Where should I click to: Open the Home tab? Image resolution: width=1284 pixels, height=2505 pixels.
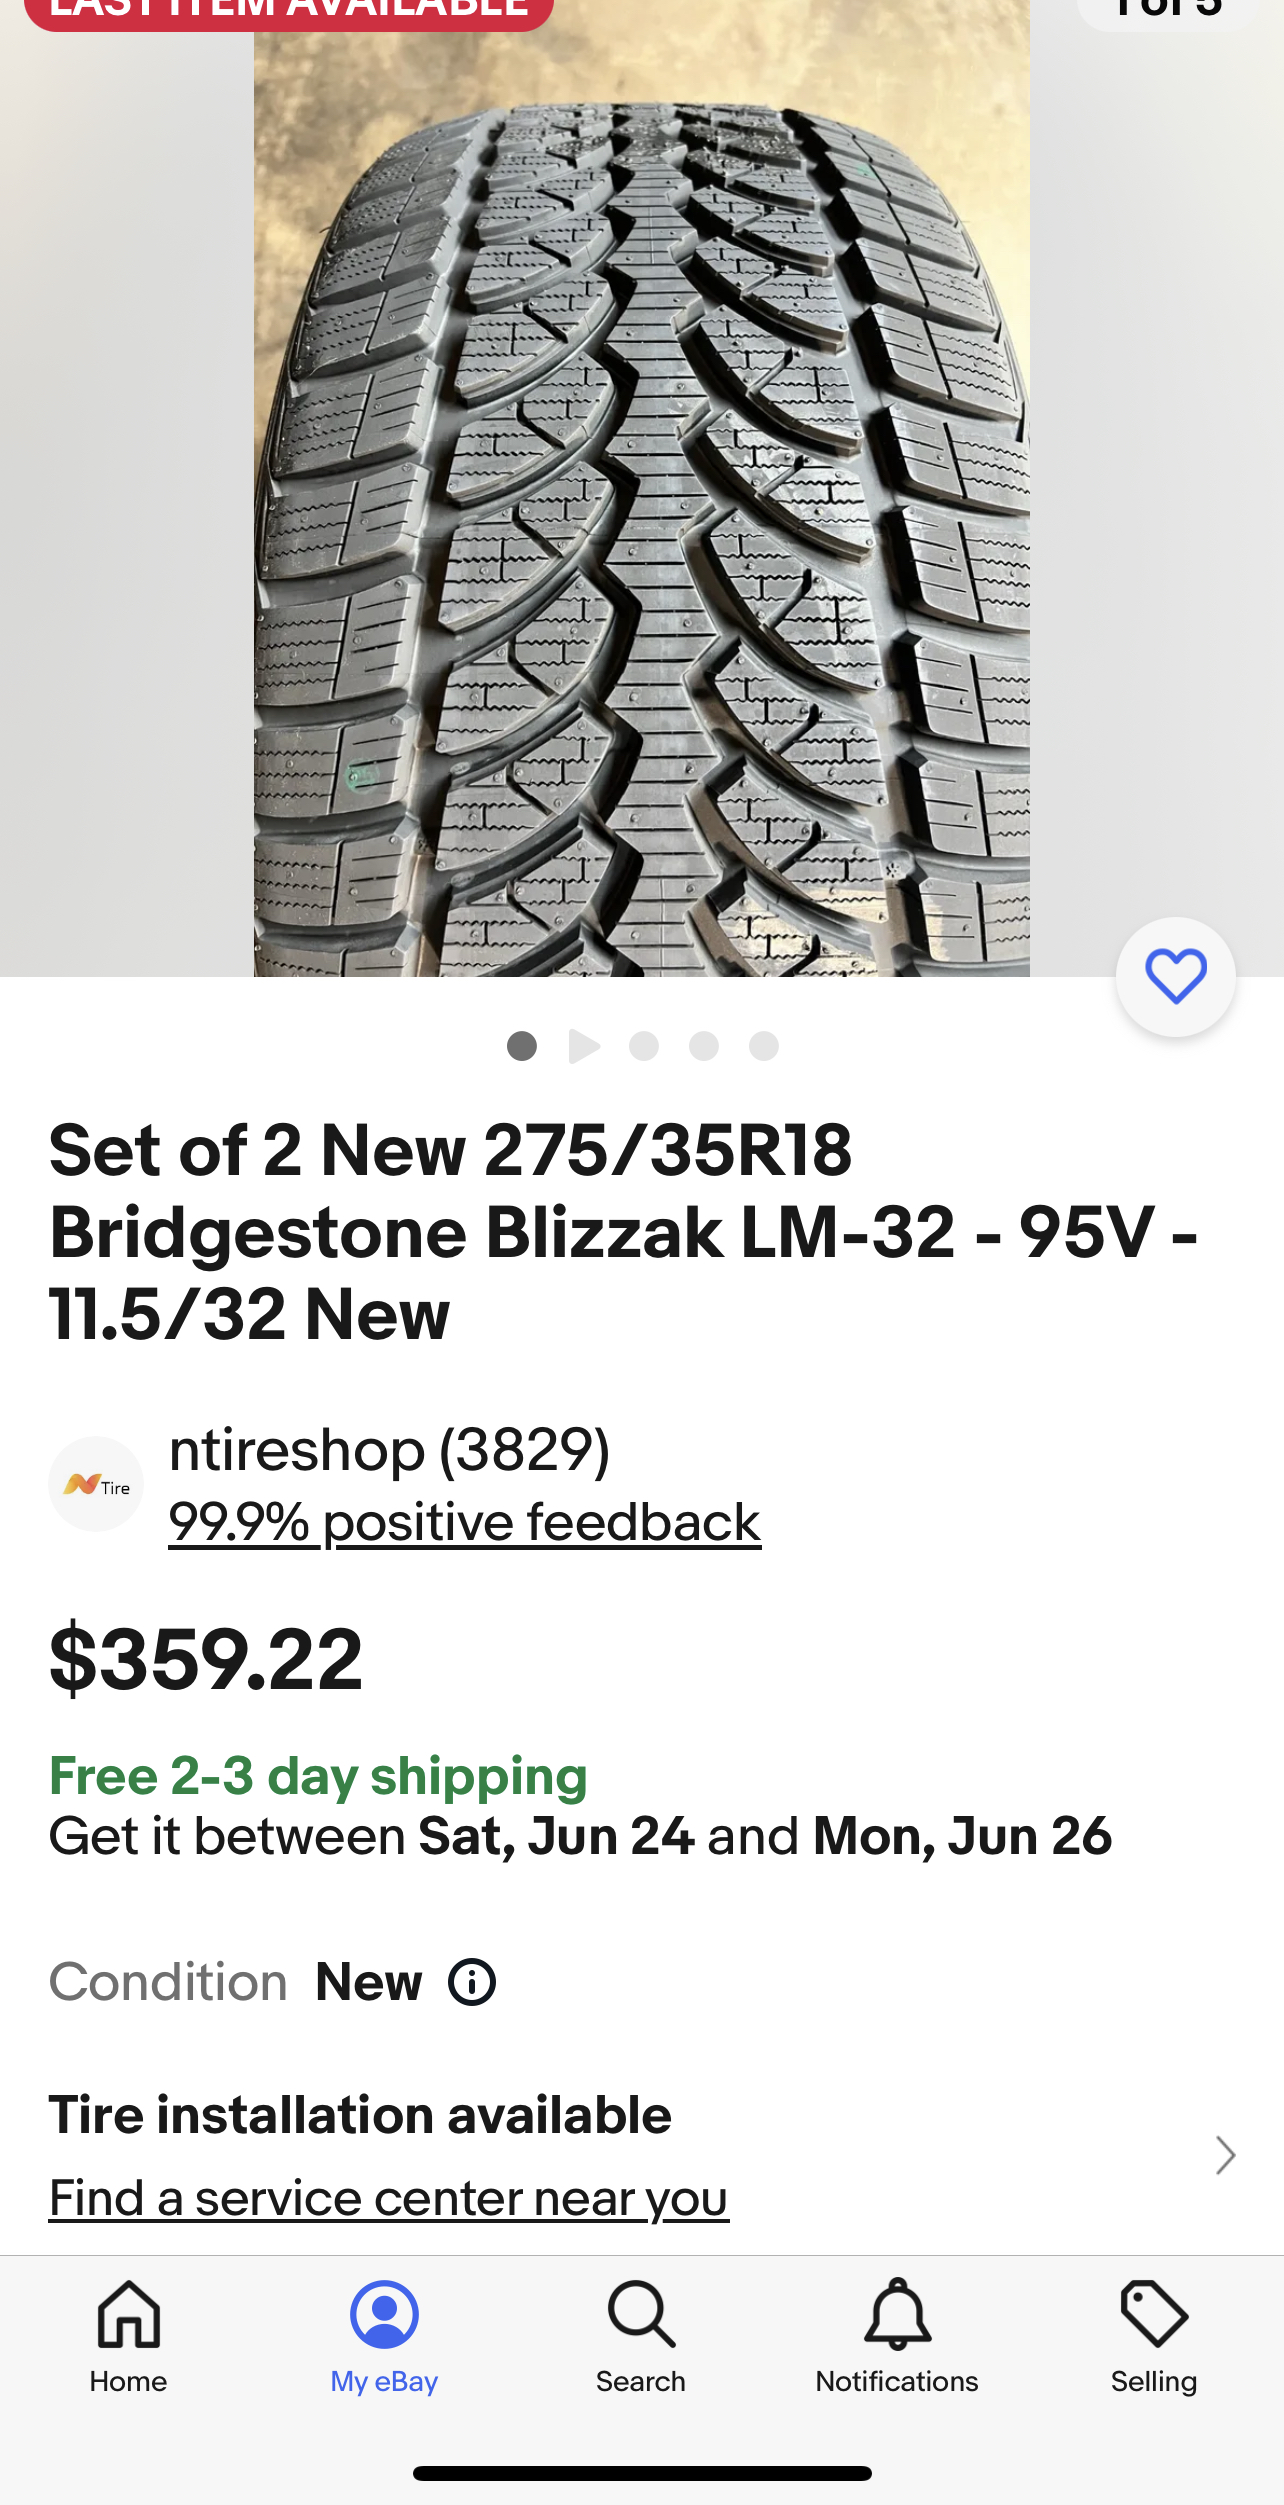click(x=128, y=2336)
